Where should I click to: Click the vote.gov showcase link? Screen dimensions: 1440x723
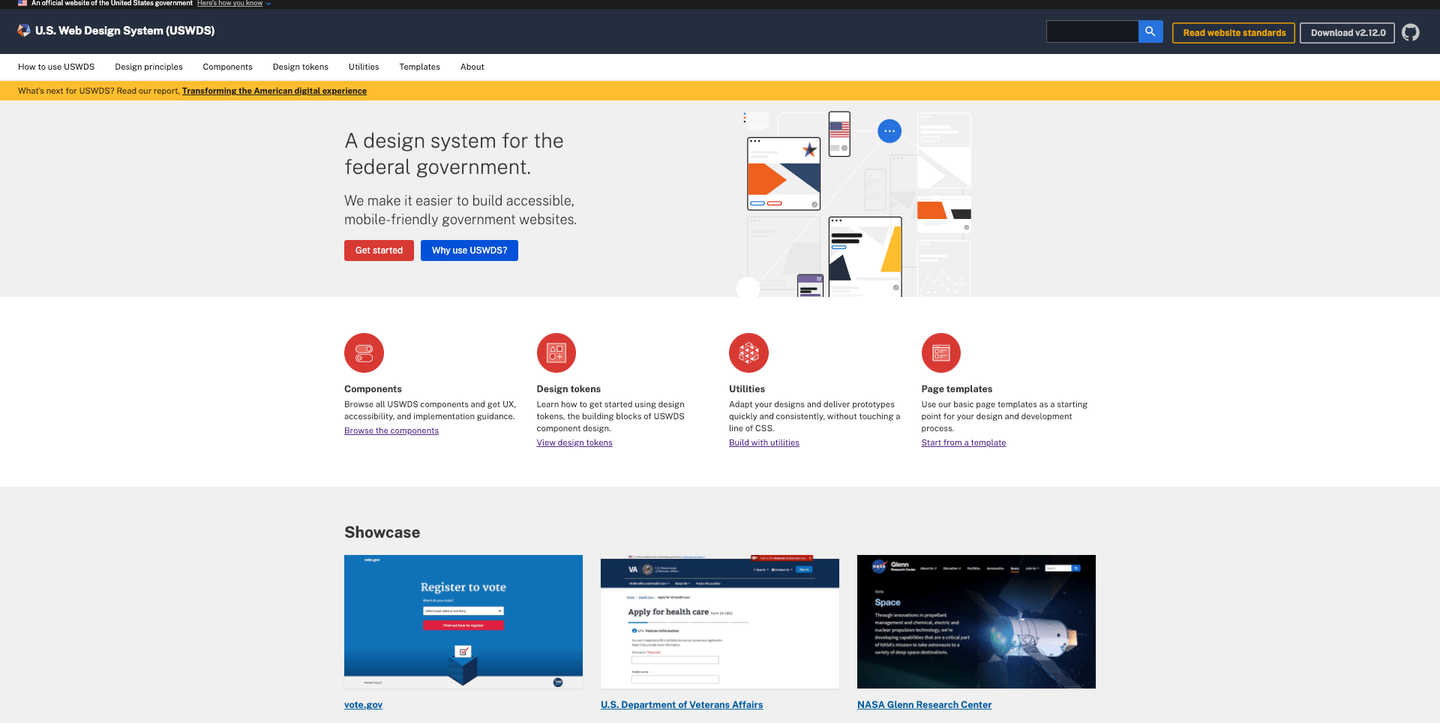pyautogui.click(x=363, y=705)
